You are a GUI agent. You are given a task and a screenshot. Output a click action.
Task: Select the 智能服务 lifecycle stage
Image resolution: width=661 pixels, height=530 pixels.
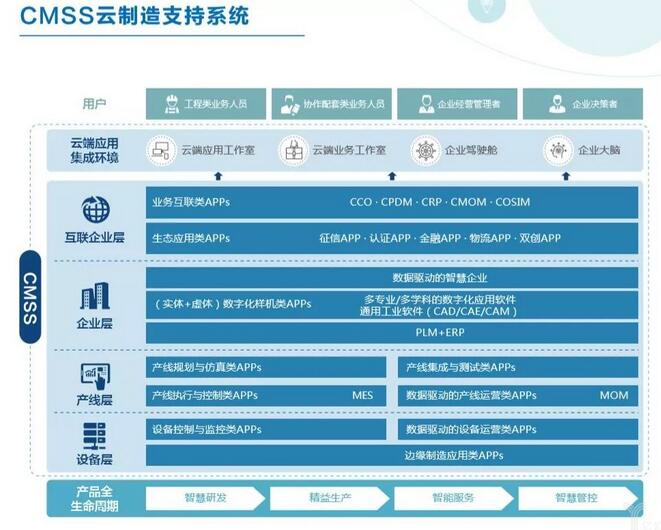click(454, 498)
